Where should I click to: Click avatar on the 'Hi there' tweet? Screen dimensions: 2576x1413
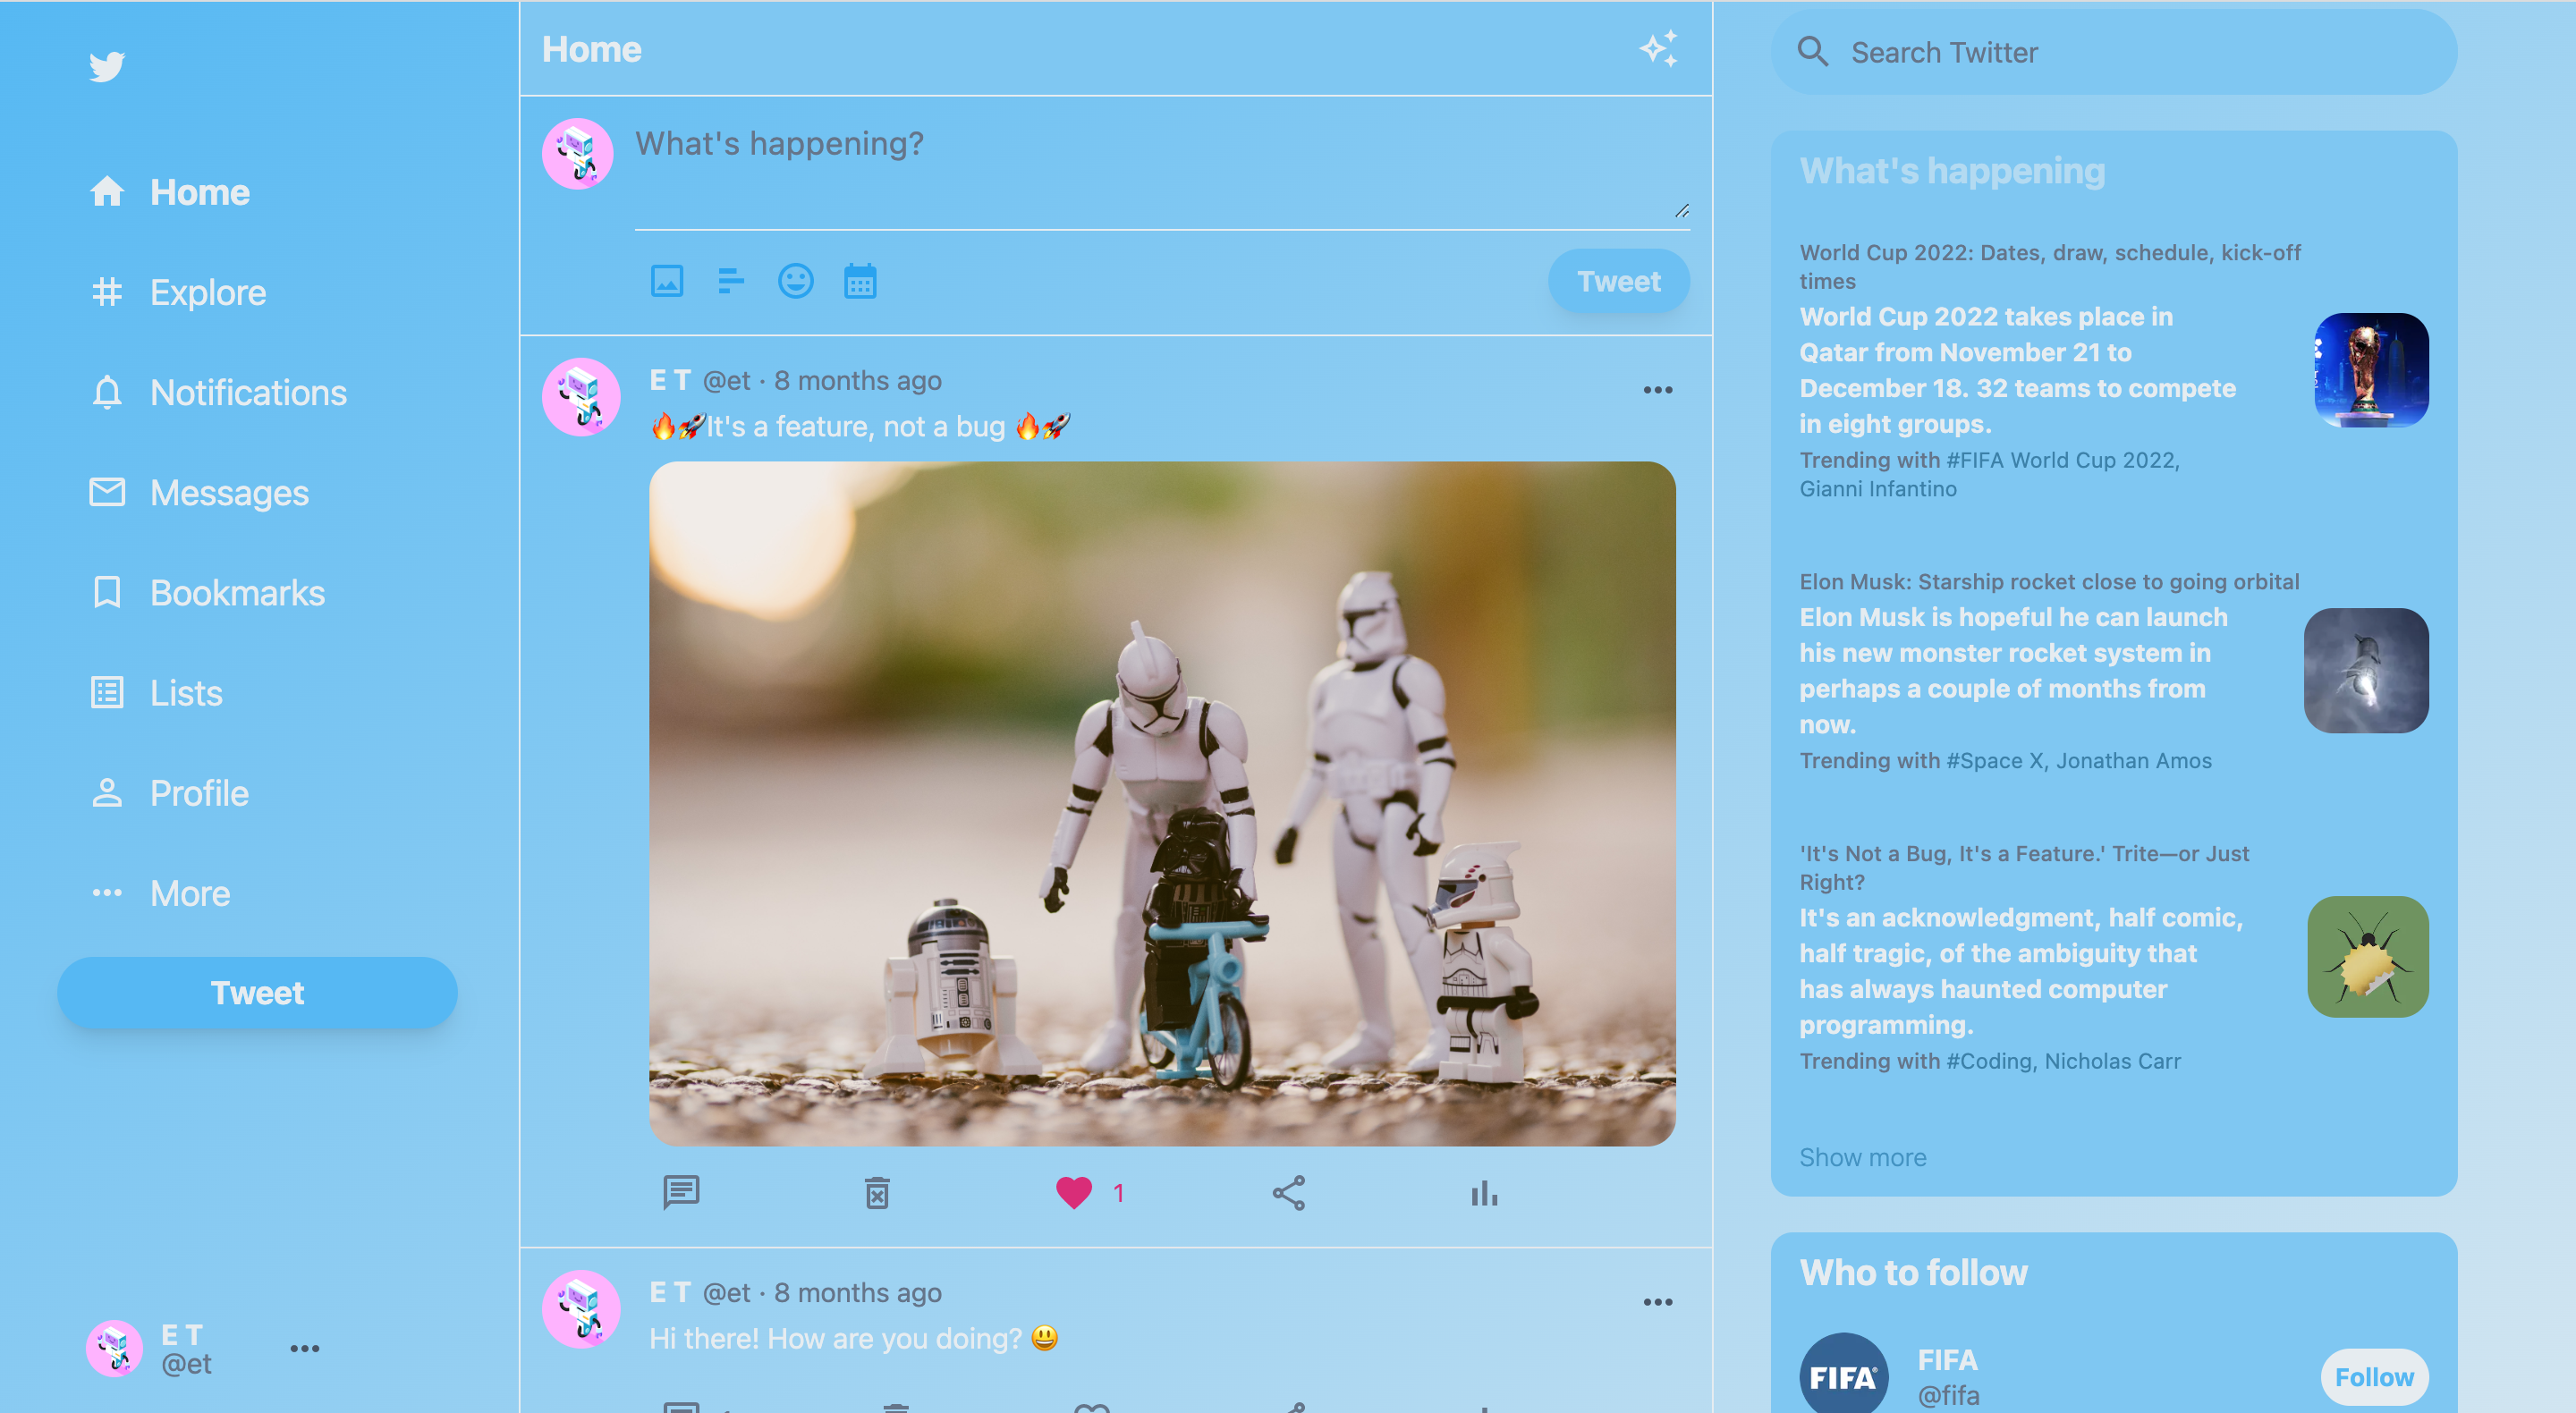click(581, 1308)
